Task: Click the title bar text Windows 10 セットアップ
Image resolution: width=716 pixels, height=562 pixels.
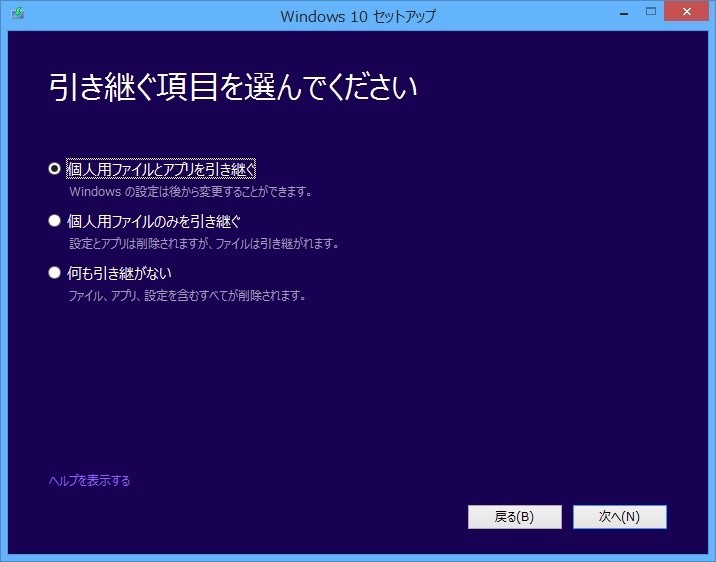Action: [x=358, y=16]
